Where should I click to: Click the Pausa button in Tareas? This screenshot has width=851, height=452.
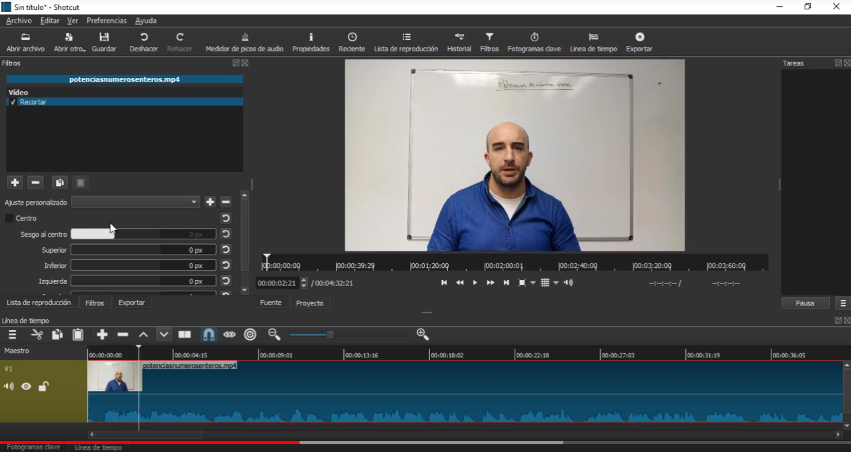804,302
